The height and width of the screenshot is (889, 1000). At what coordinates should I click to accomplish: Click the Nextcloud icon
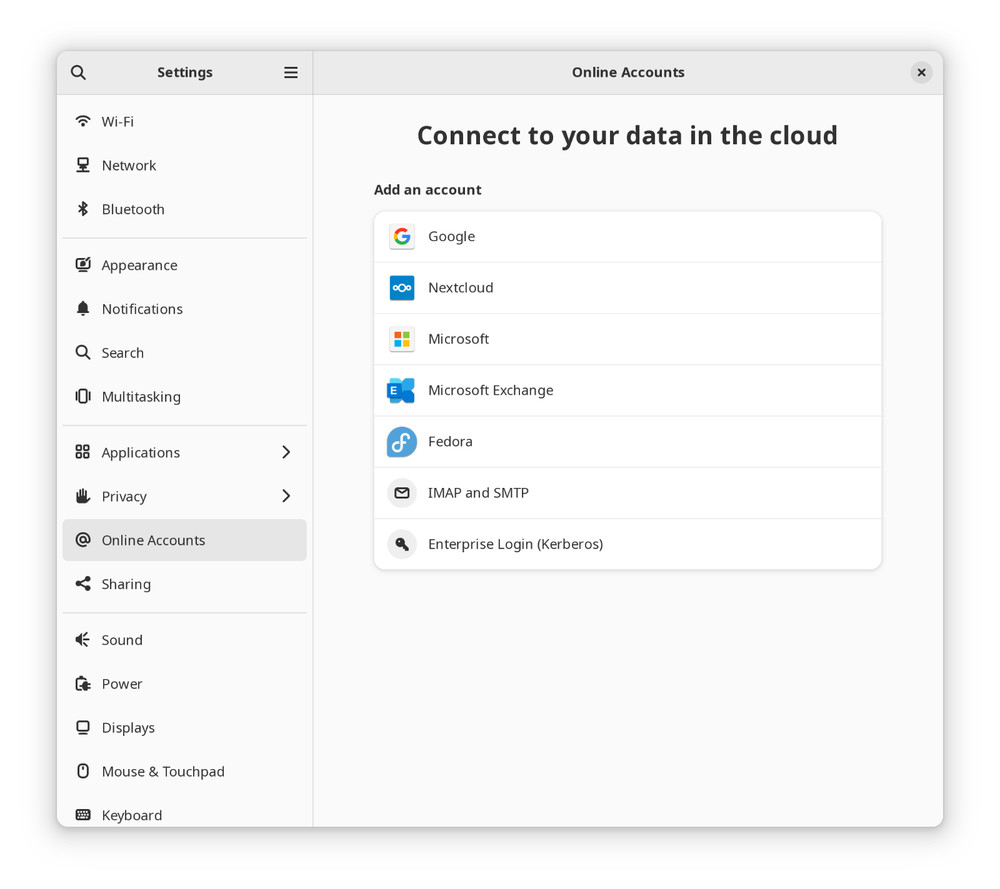401,287
